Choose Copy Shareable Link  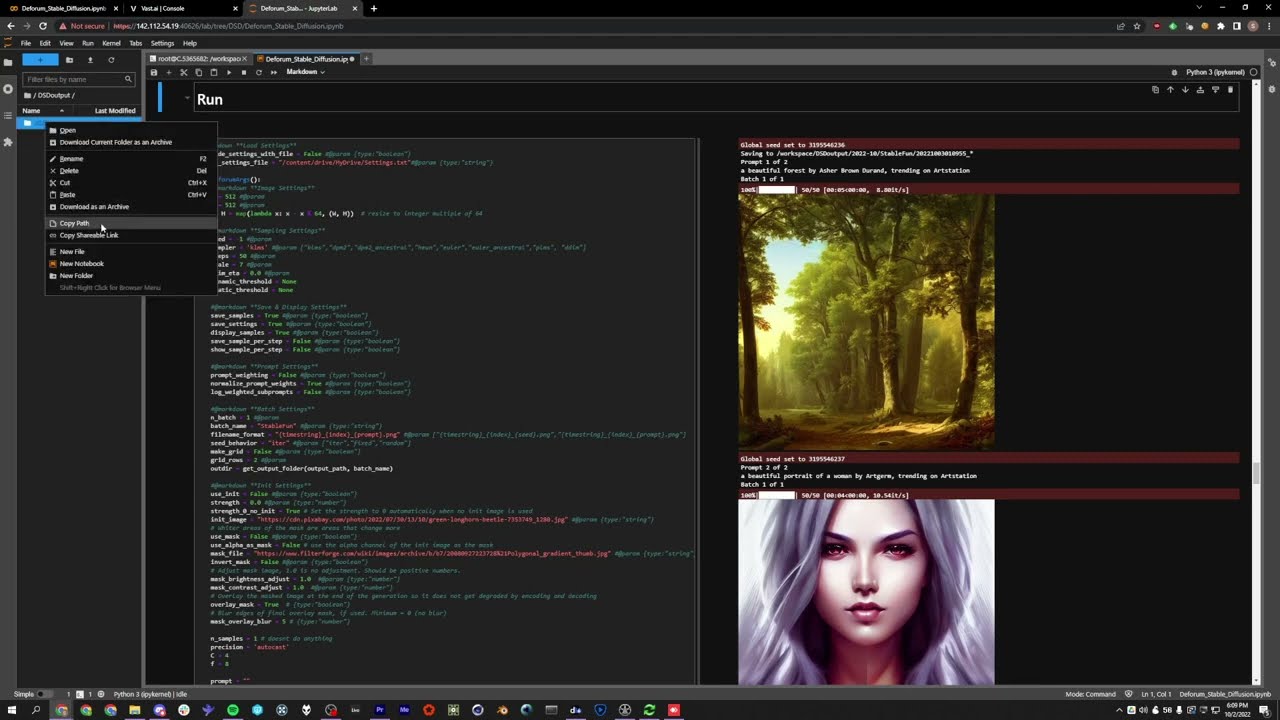(x=131, y=235)
